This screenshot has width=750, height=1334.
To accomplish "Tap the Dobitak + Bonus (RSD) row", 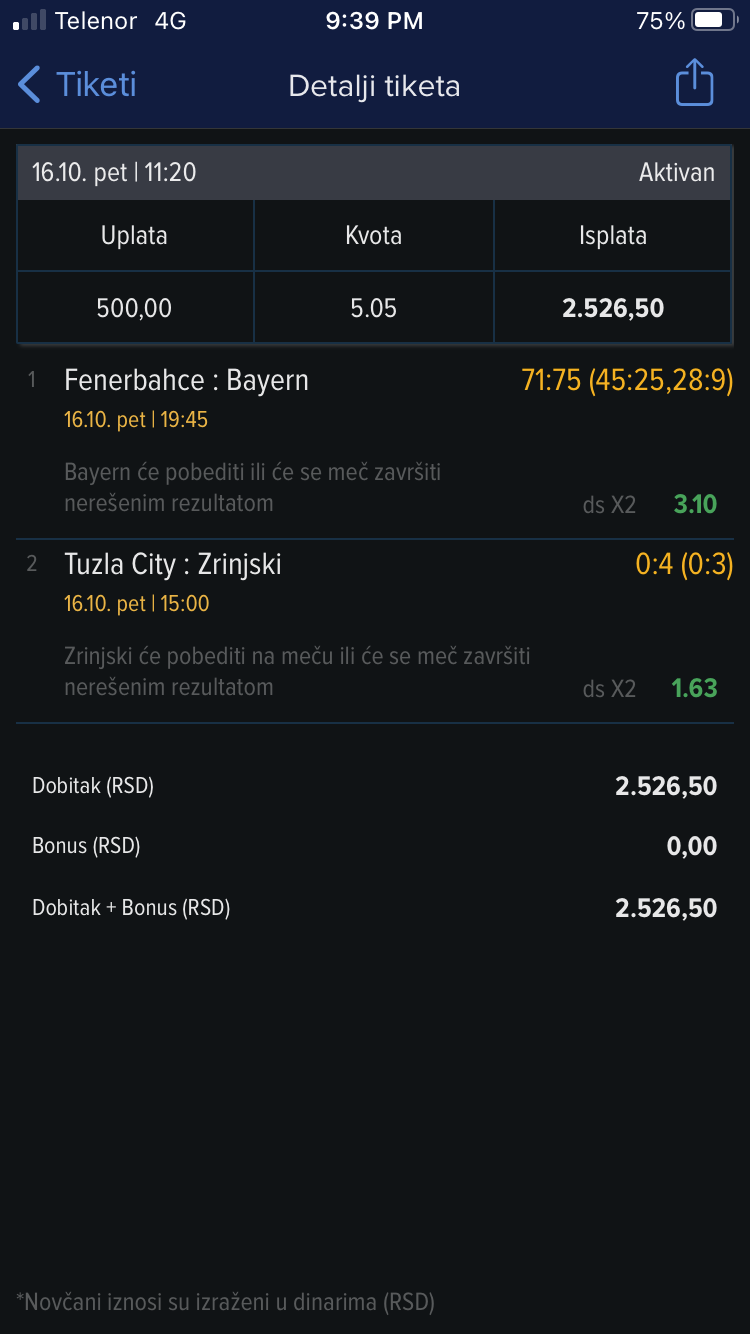I will pos(374,908).
